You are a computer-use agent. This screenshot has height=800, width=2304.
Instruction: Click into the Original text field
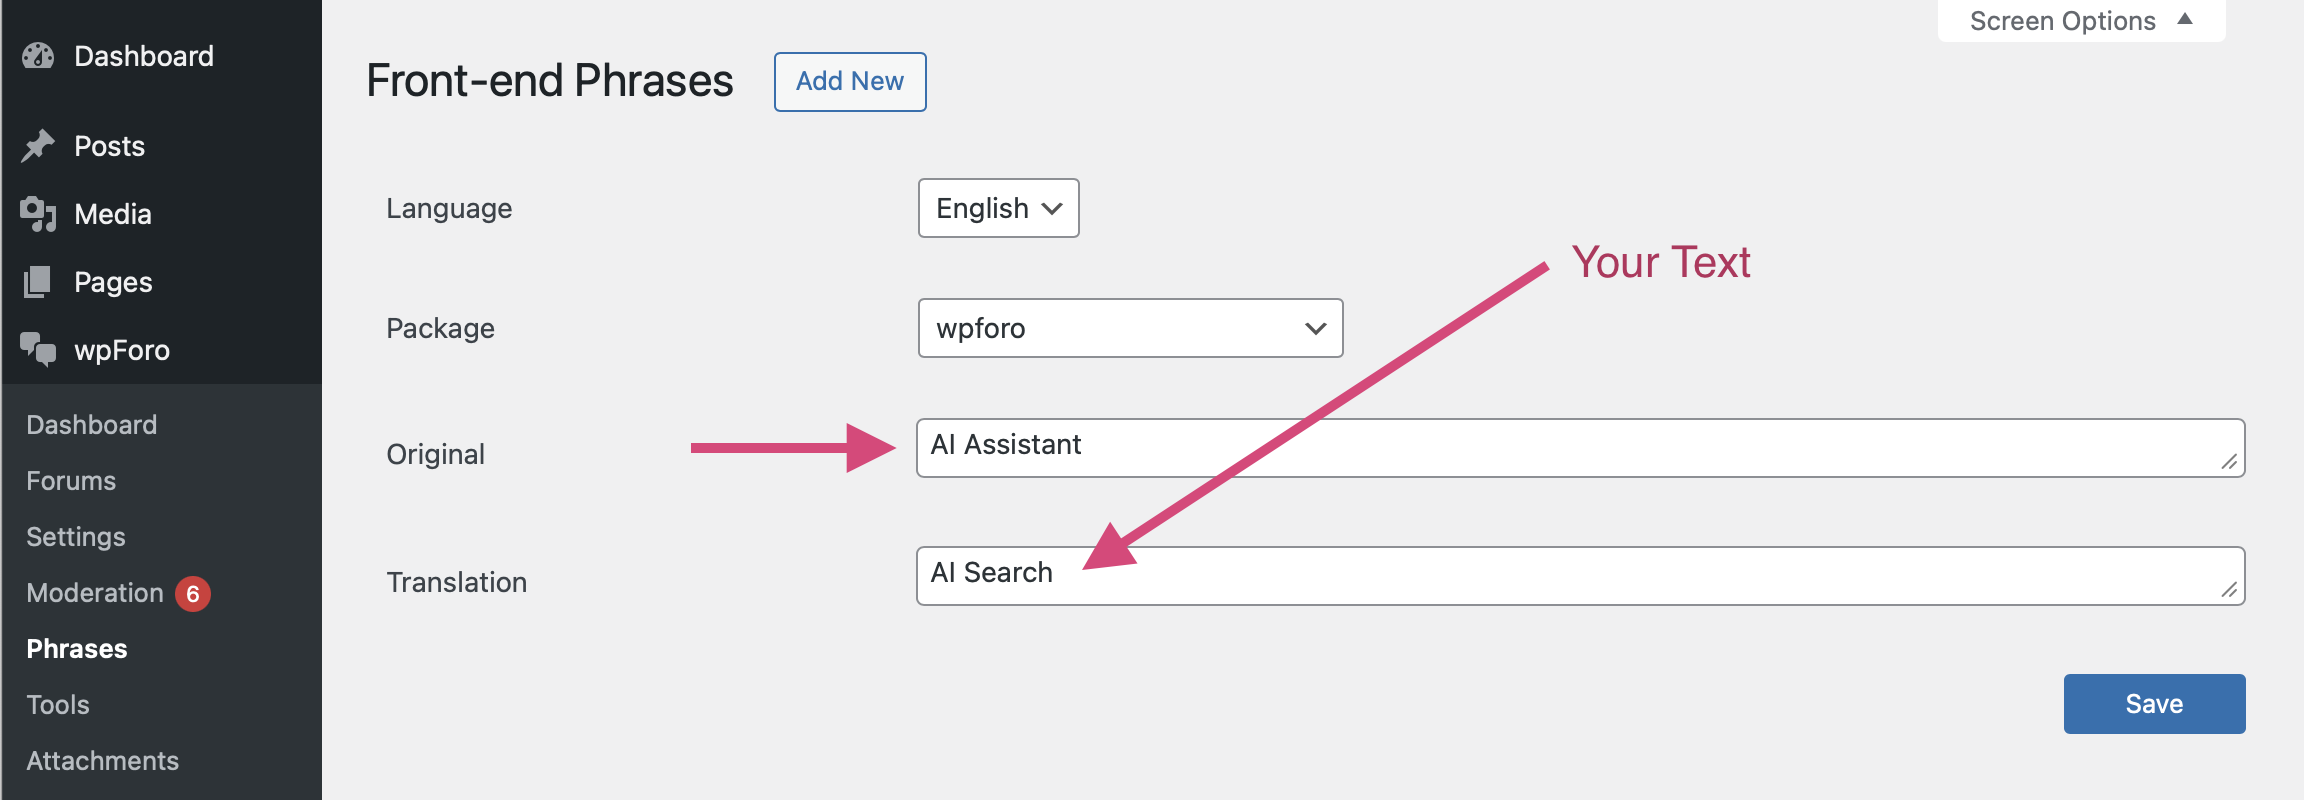(x=1580, y=448)
